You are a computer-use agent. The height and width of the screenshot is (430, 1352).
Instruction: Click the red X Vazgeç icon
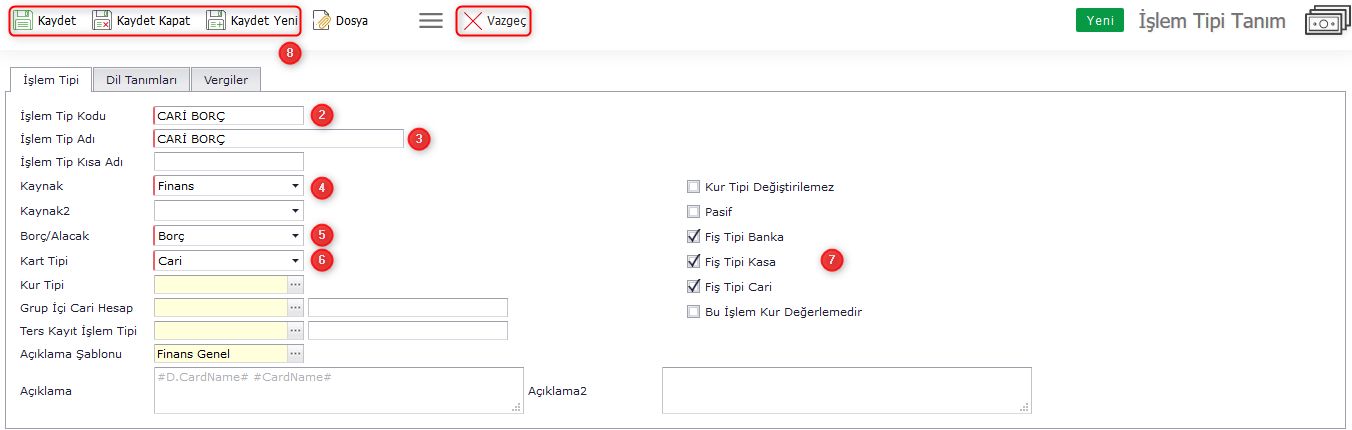pos(472,20)
